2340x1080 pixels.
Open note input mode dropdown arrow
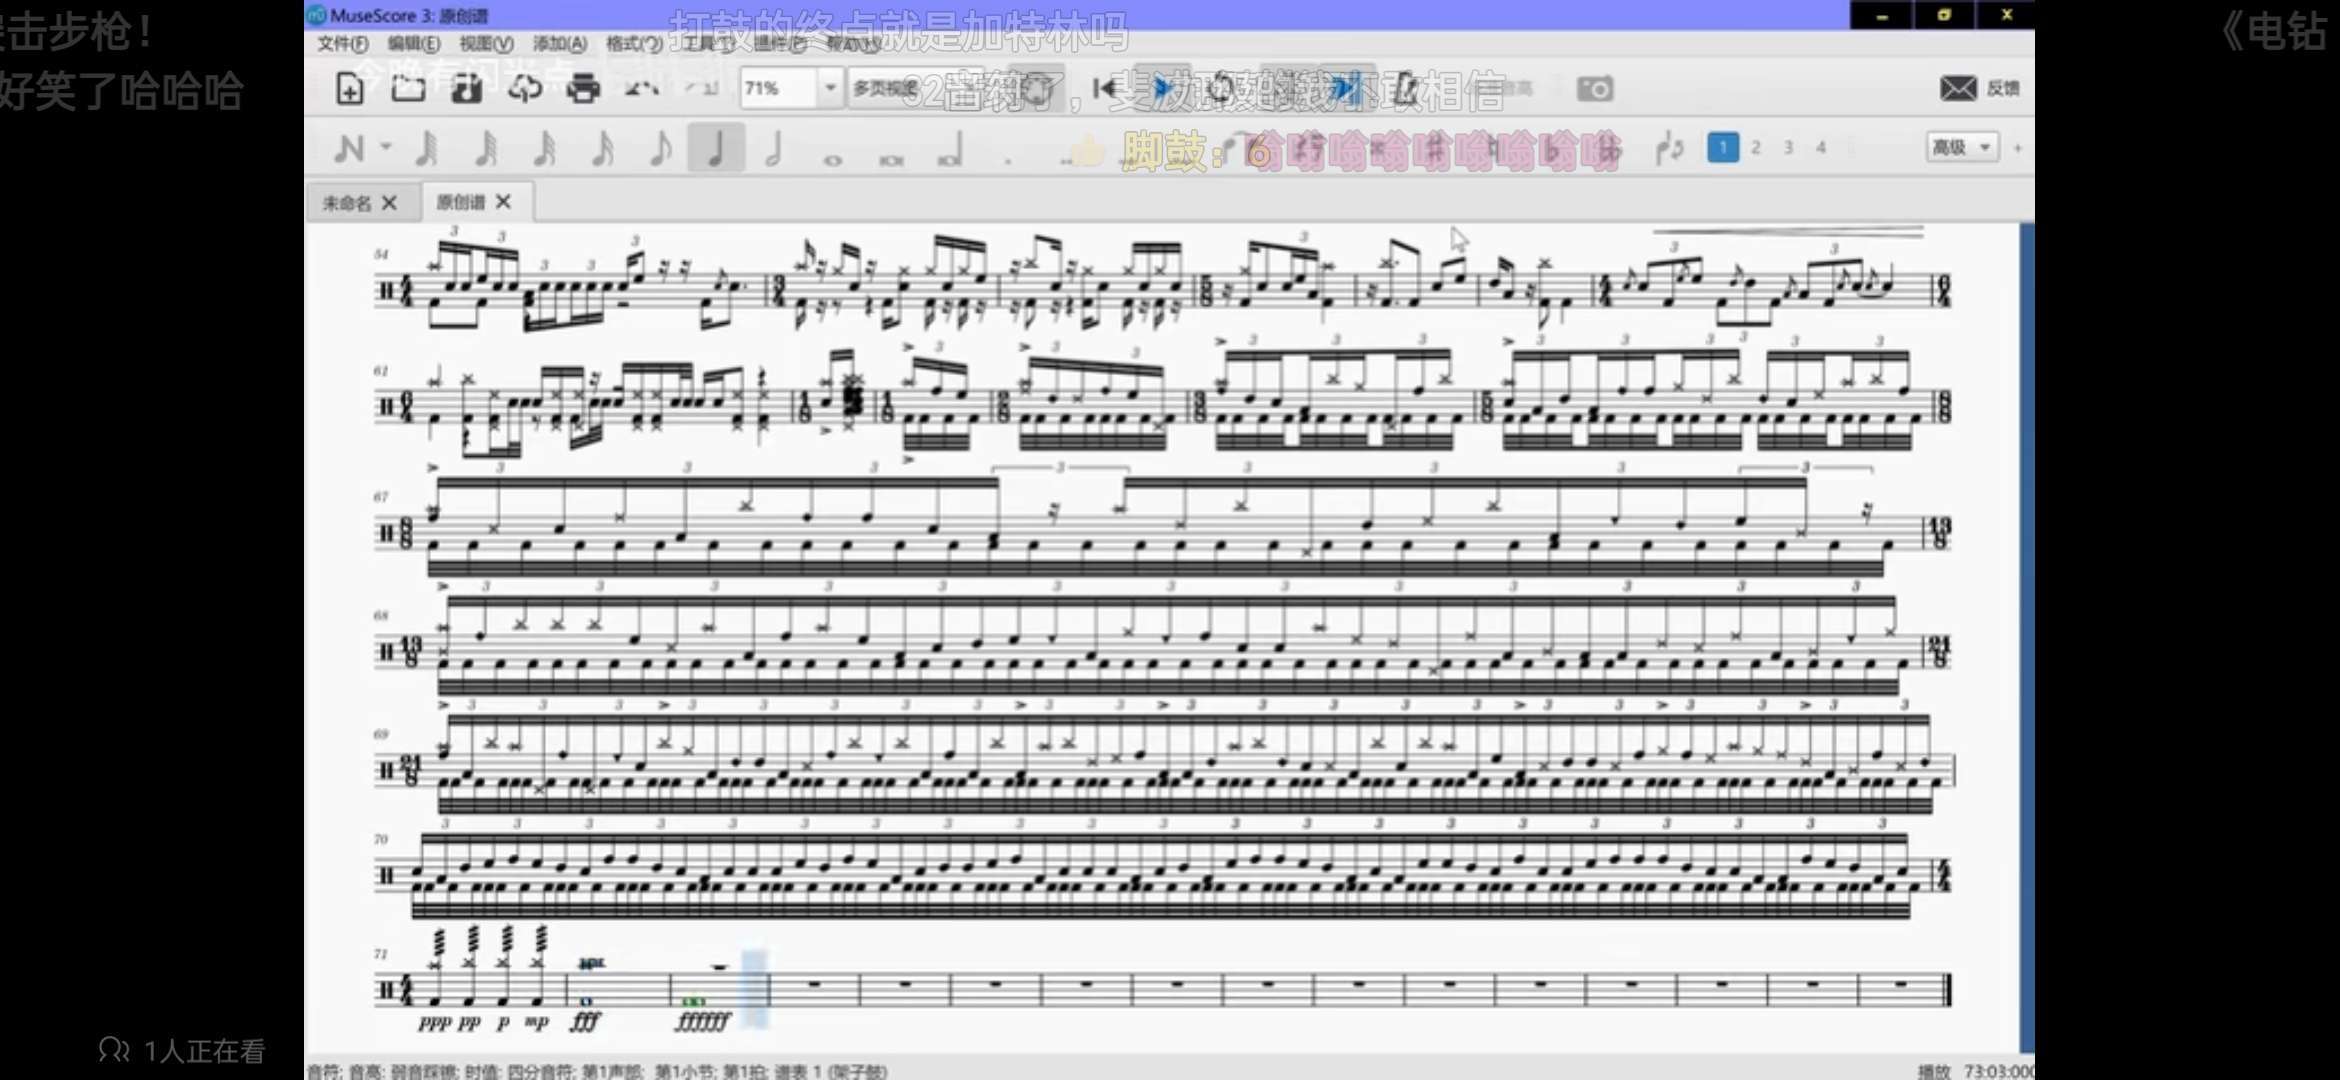pyautogui.click(x=386, y=148)
